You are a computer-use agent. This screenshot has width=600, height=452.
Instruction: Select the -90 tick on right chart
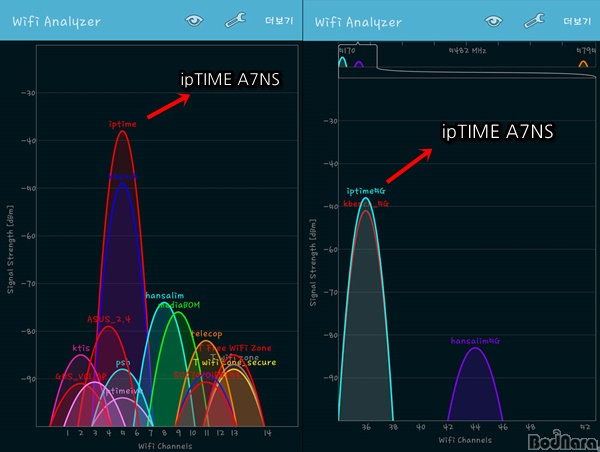pyautogui.click(x=331, y=378)
